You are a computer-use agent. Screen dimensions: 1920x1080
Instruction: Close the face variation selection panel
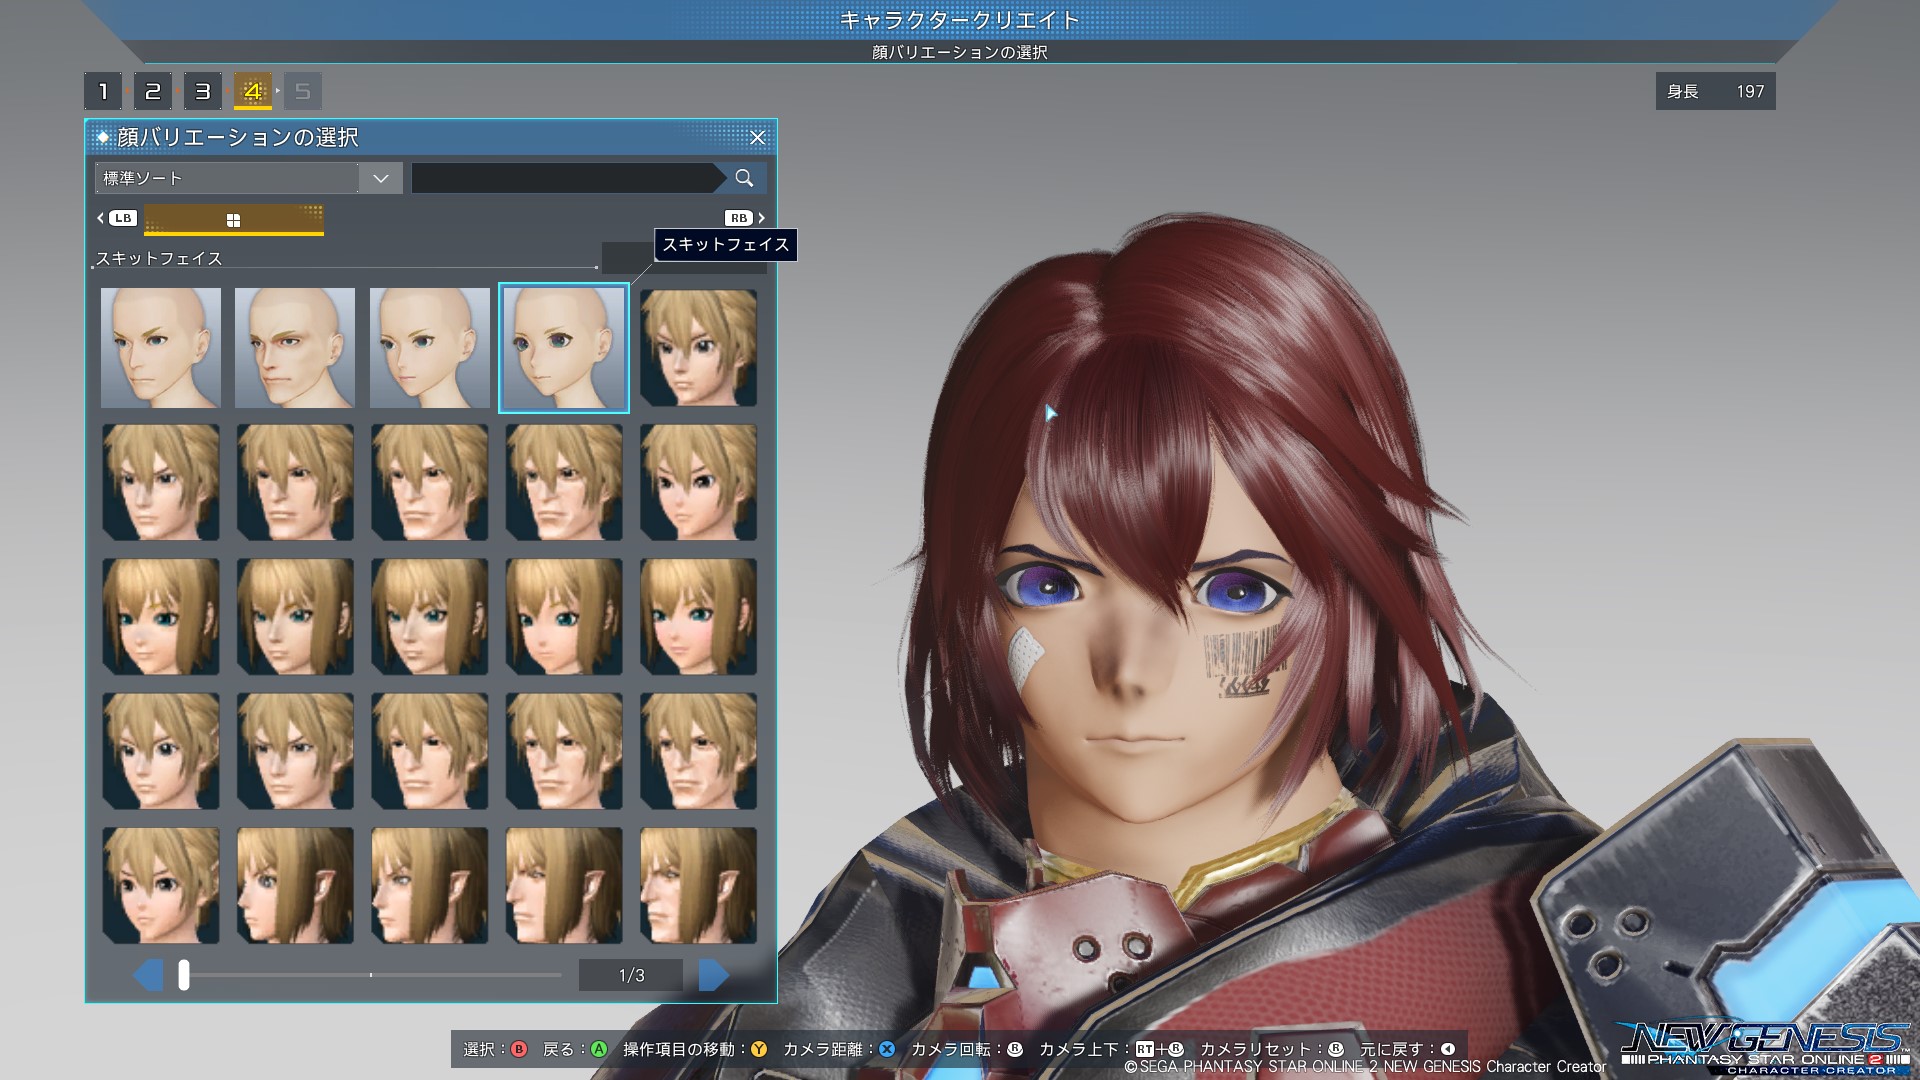[x=757, y=138]
